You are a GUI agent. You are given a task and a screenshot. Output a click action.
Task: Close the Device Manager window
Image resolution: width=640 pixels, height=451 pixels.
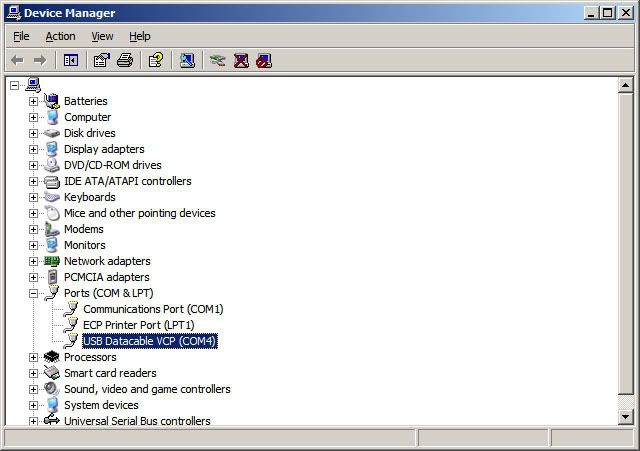pyautogui.click(x=625, y=13)
